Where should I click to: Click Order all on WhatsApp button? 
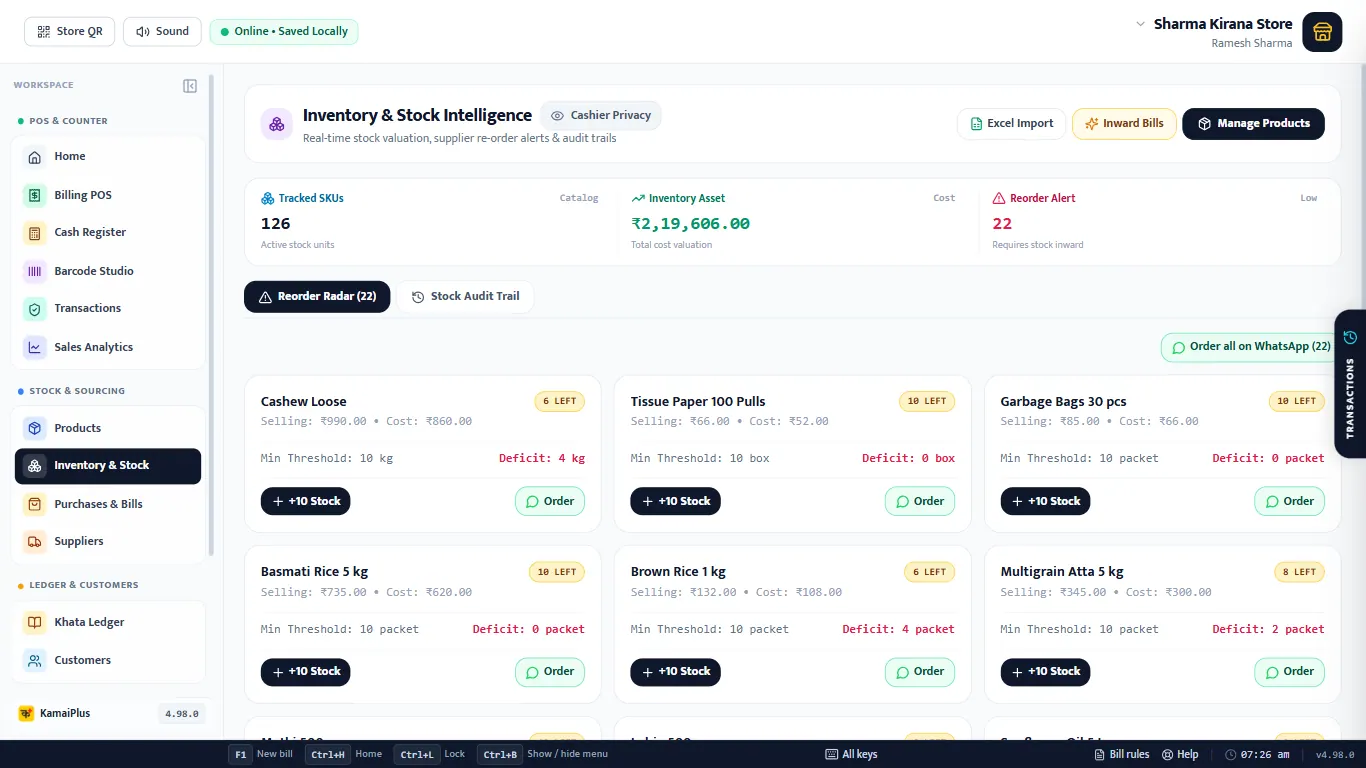click(x=1251, y=347)
